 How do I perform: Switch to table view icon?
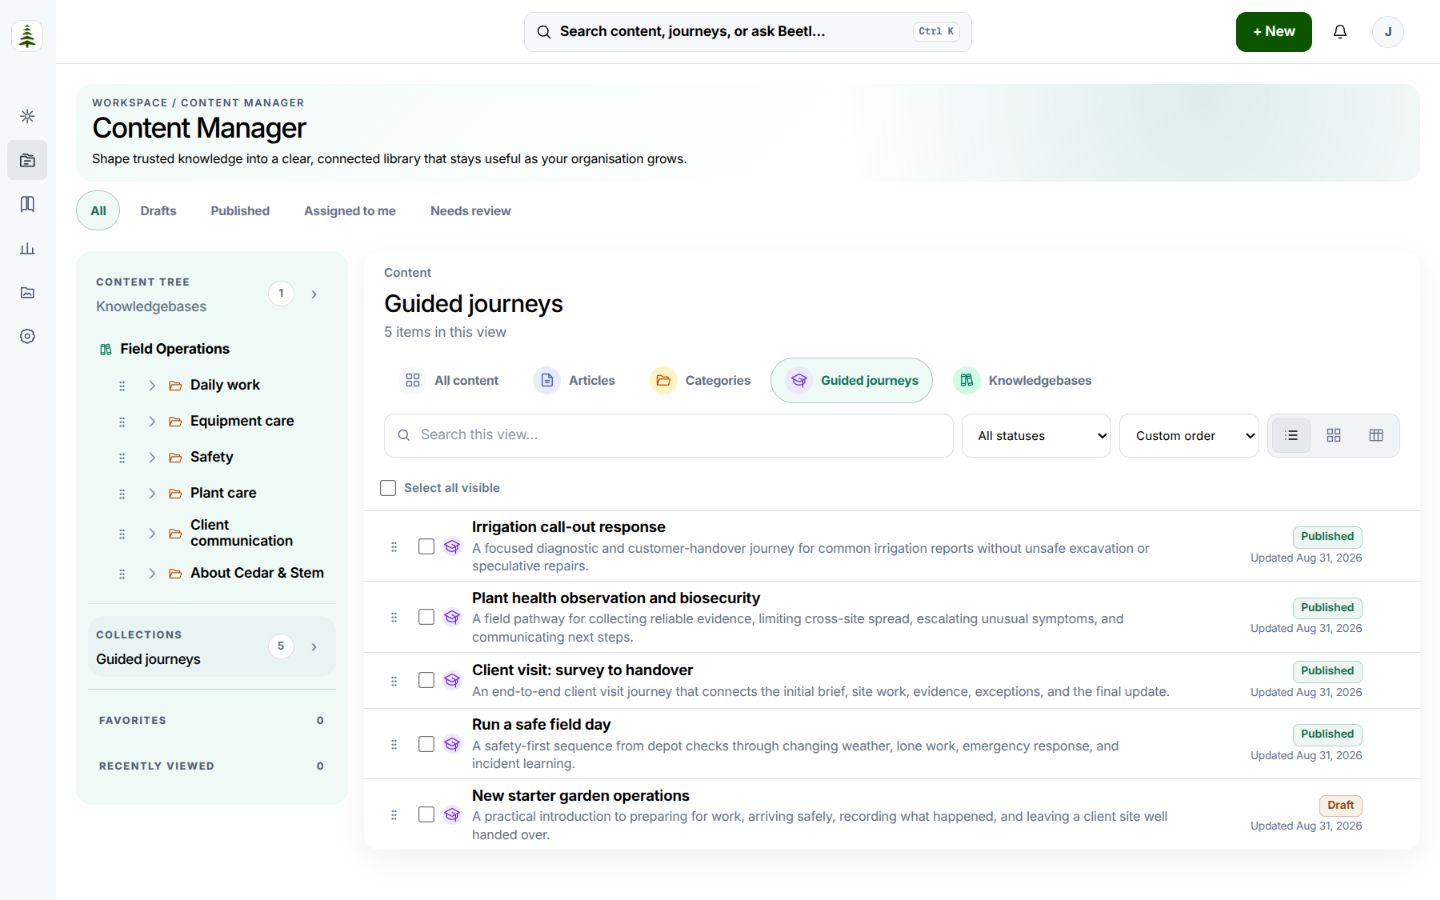click(x=1376, y=436)
